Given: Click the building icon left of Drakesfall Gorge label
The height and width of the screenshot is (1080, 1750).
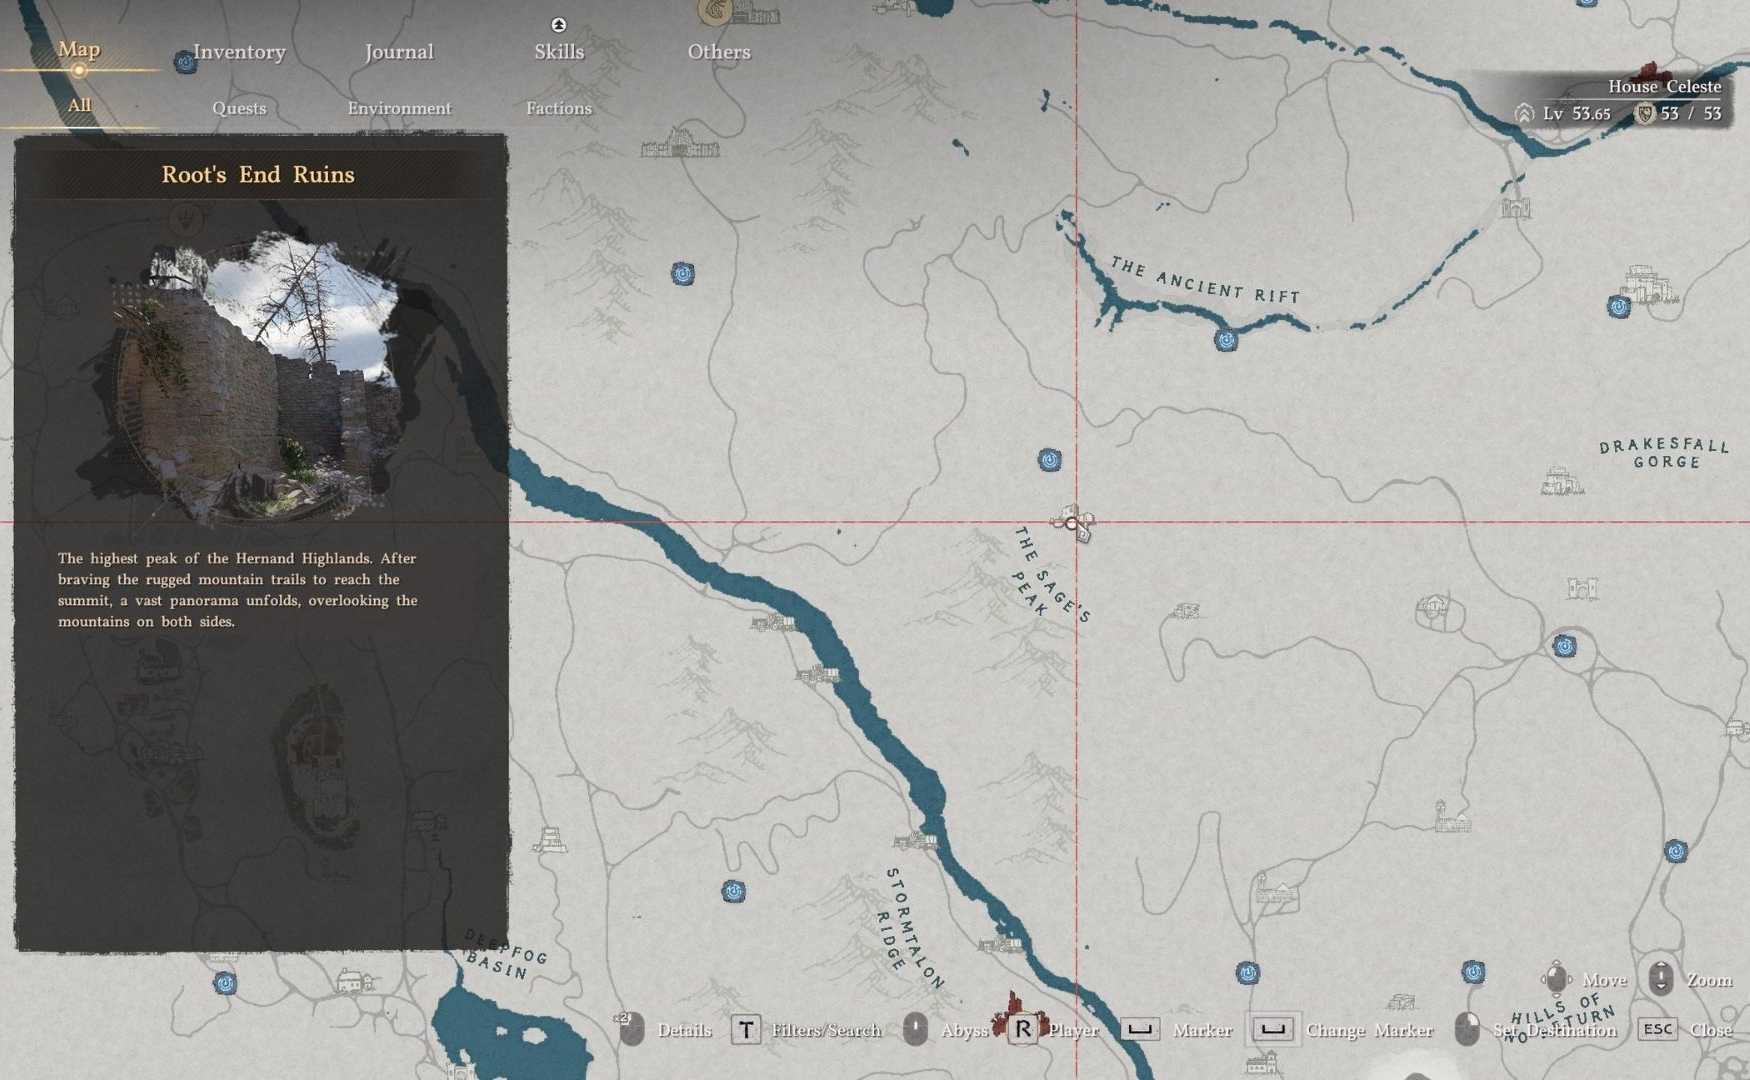Looking at the screenshot, I should (x=1561, y=480).
